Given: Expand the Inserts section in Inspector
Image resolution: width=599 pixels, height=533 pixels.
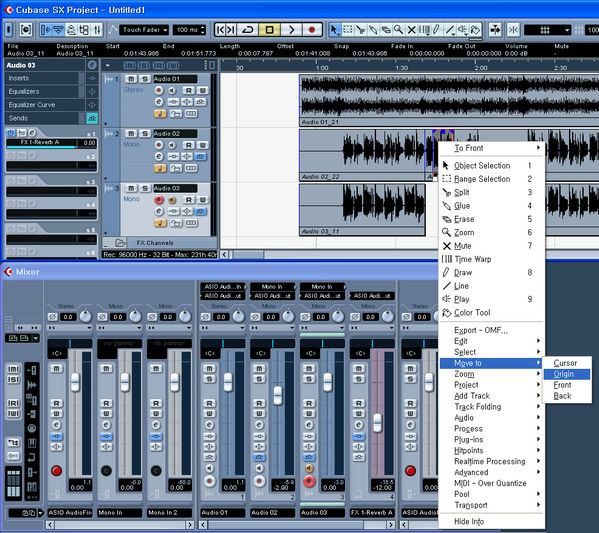Looking at the screenshot, I should [42, 78].
